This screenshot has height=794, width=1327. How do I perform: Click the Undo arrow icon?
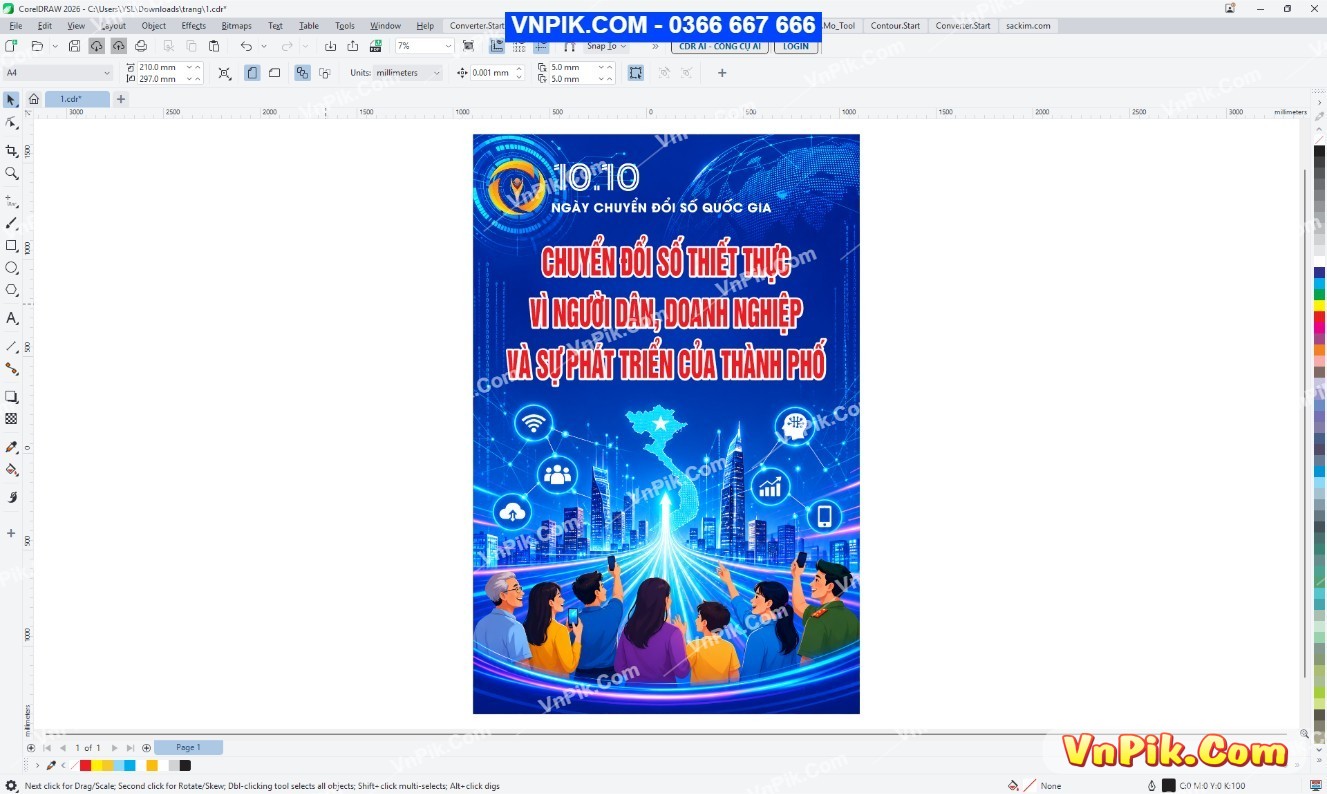pos(246,46)
